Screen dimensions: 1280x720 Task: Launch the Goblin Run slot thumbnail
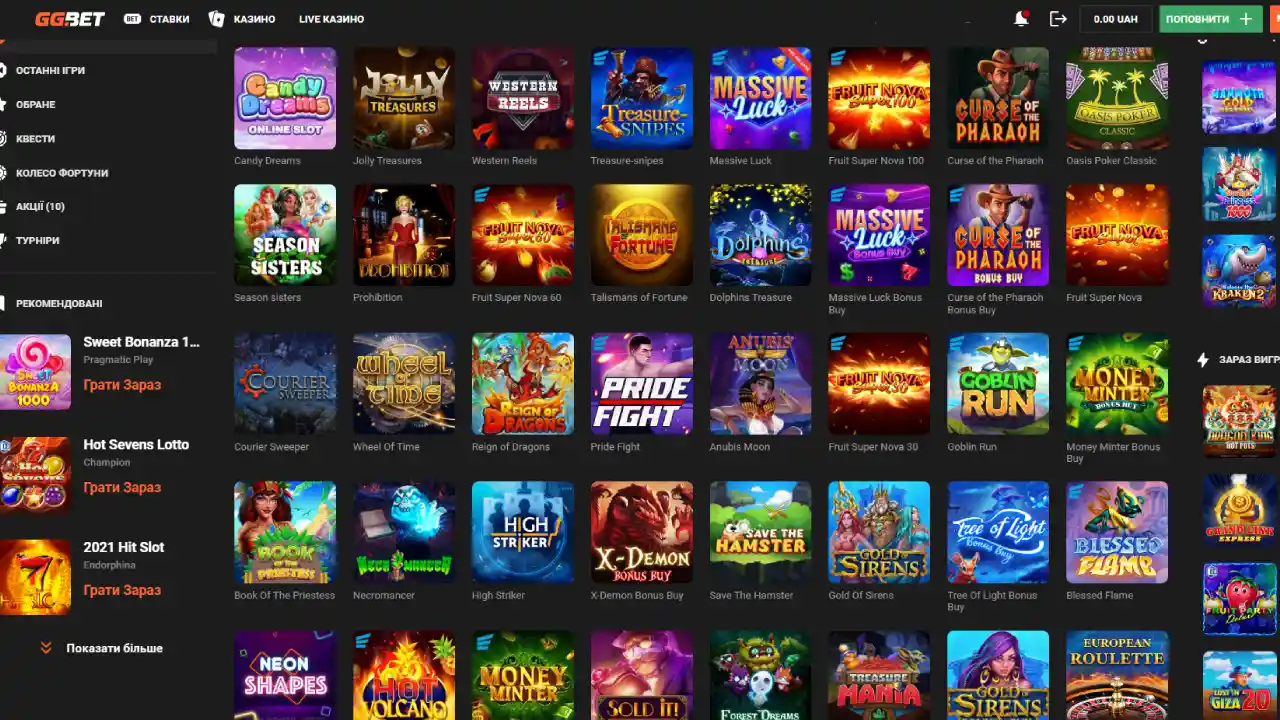point(998,384)
